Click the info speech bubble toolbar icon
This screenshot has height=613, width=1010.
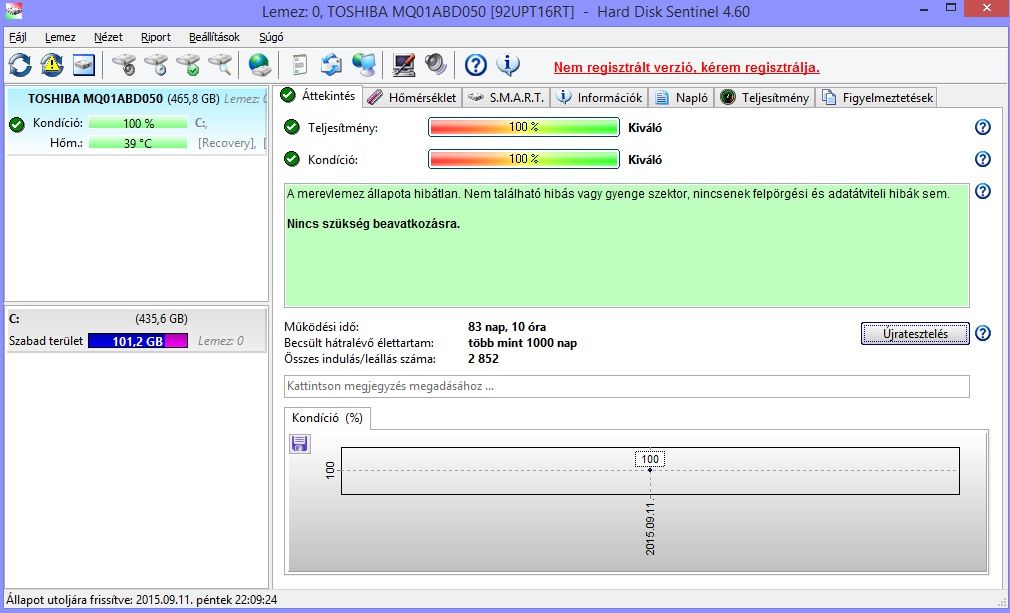tap(508, 65)
